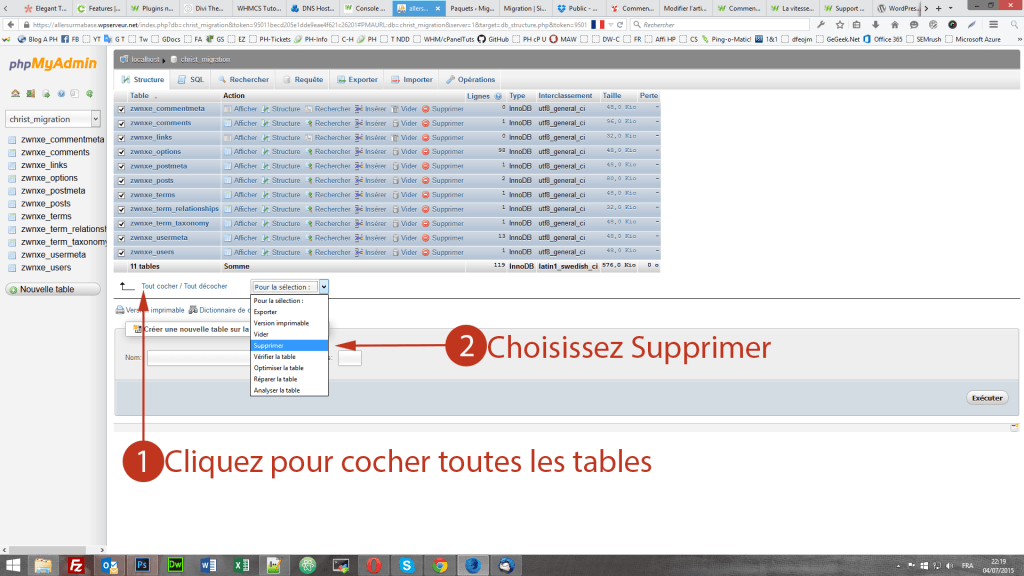Click the Lignes help icon in header
The height and width of the screenshot is (576, 1024).
click(x=498, y=96)
